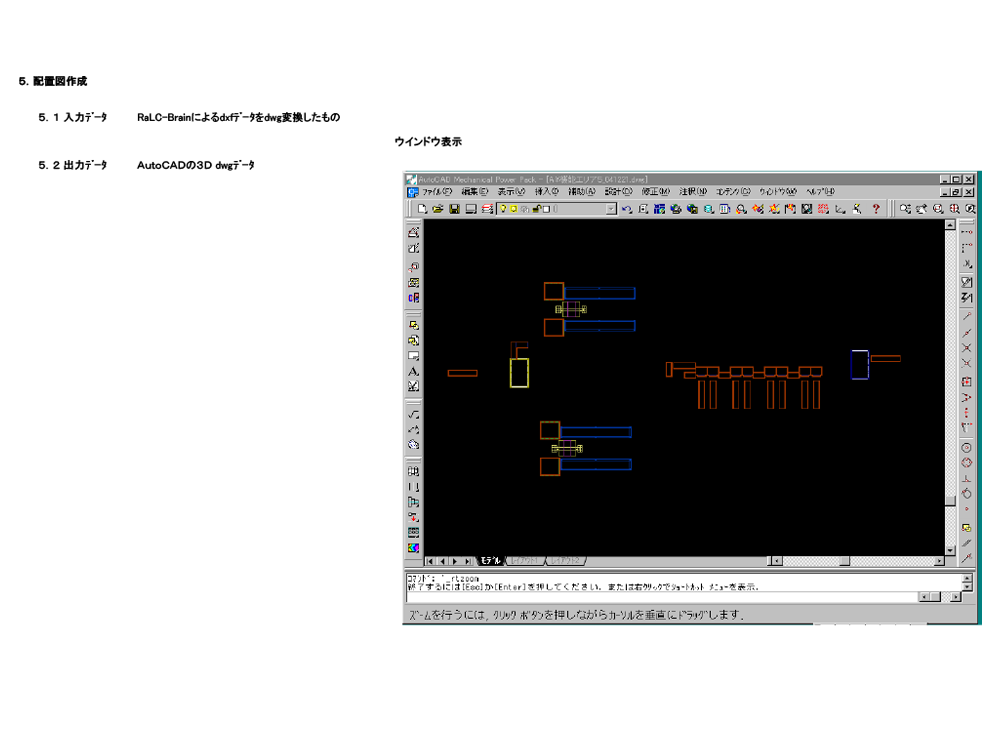1000x750 pixels.
Task: Click the layer color swatch square
Action: (x=546, y=209)
